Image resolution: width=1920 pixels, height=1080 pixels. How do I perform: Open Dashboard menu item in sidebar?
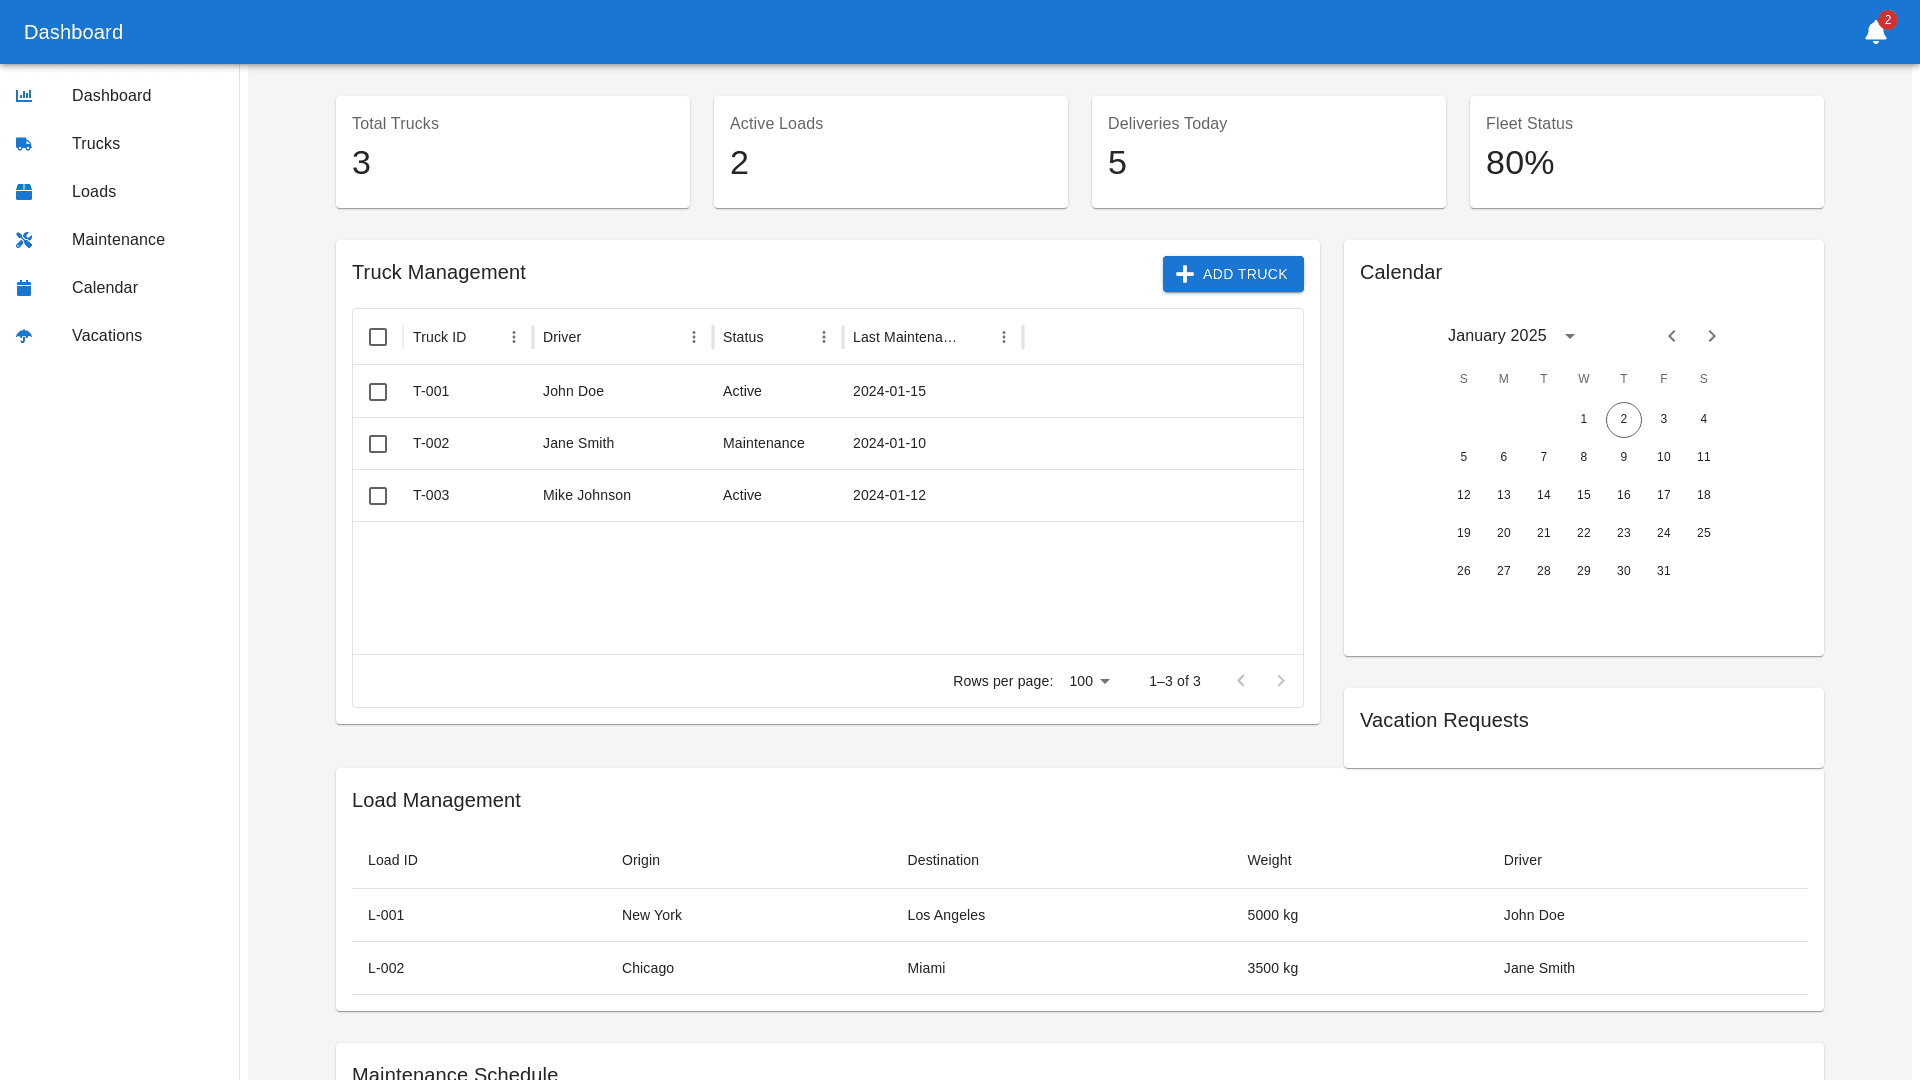111,96
